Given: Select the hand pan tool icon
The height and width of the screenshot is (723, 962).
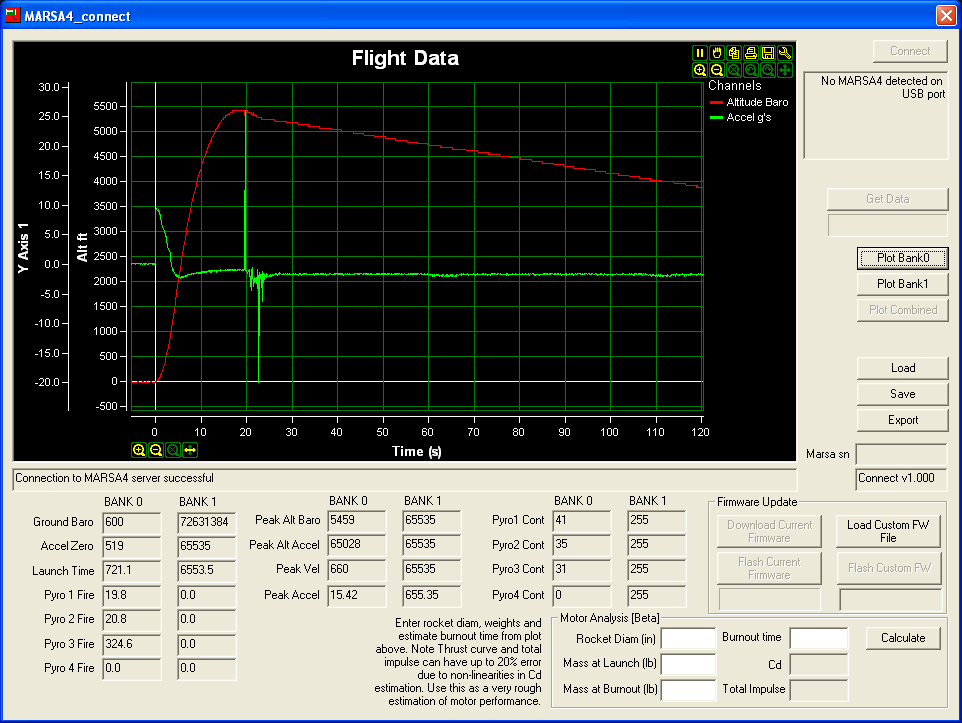Looking at the screenshot, I should [717, 53].
